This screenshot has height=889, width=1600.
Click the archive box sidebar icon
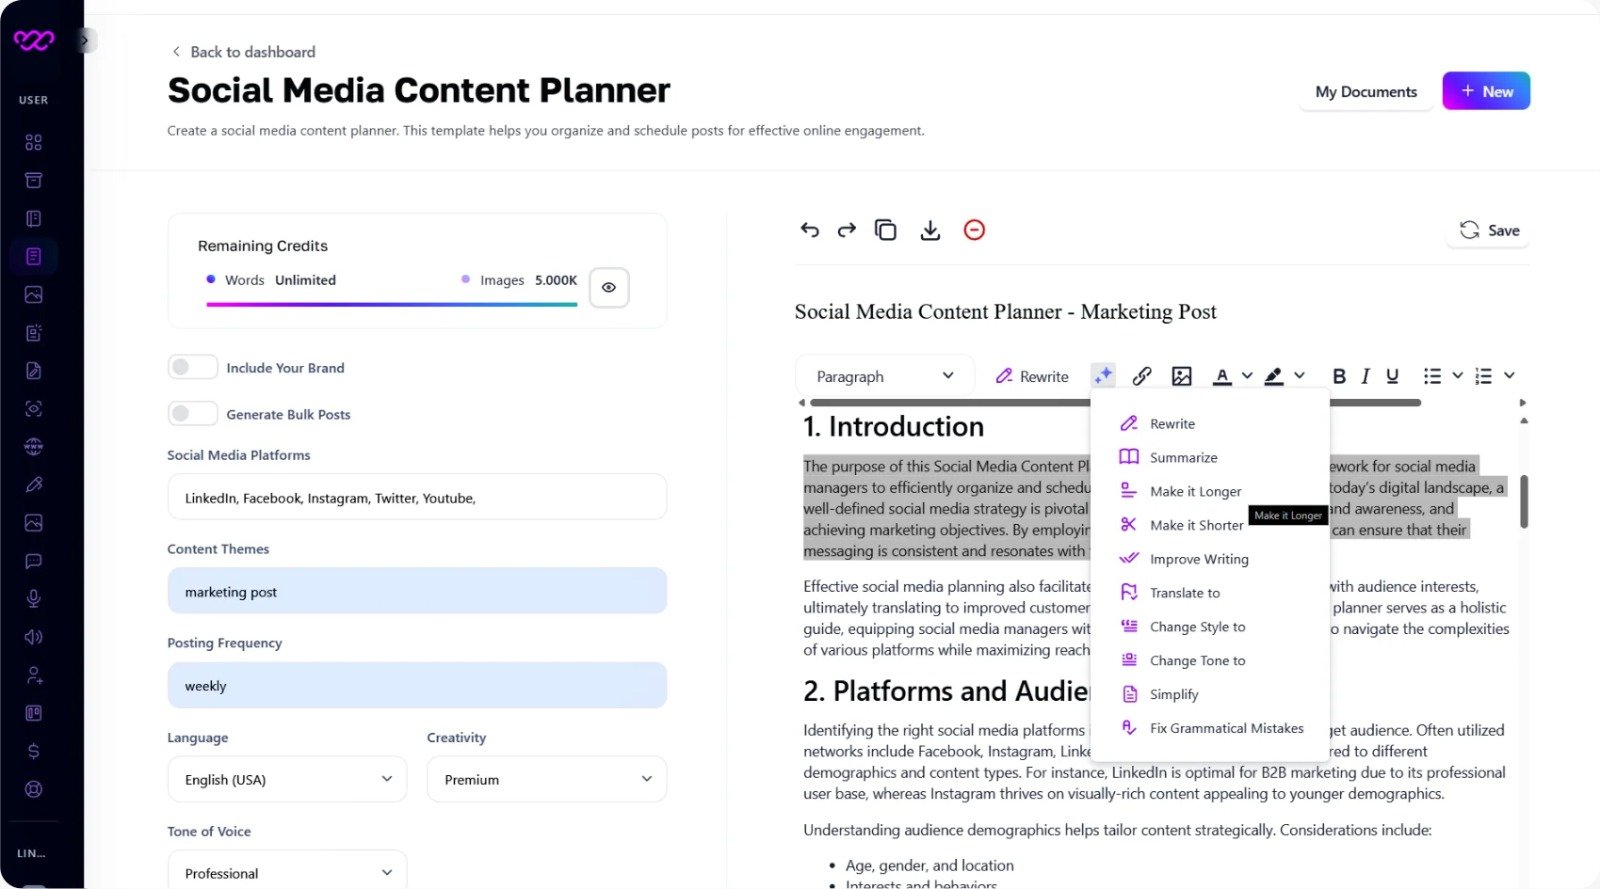(x=33, y=180)
